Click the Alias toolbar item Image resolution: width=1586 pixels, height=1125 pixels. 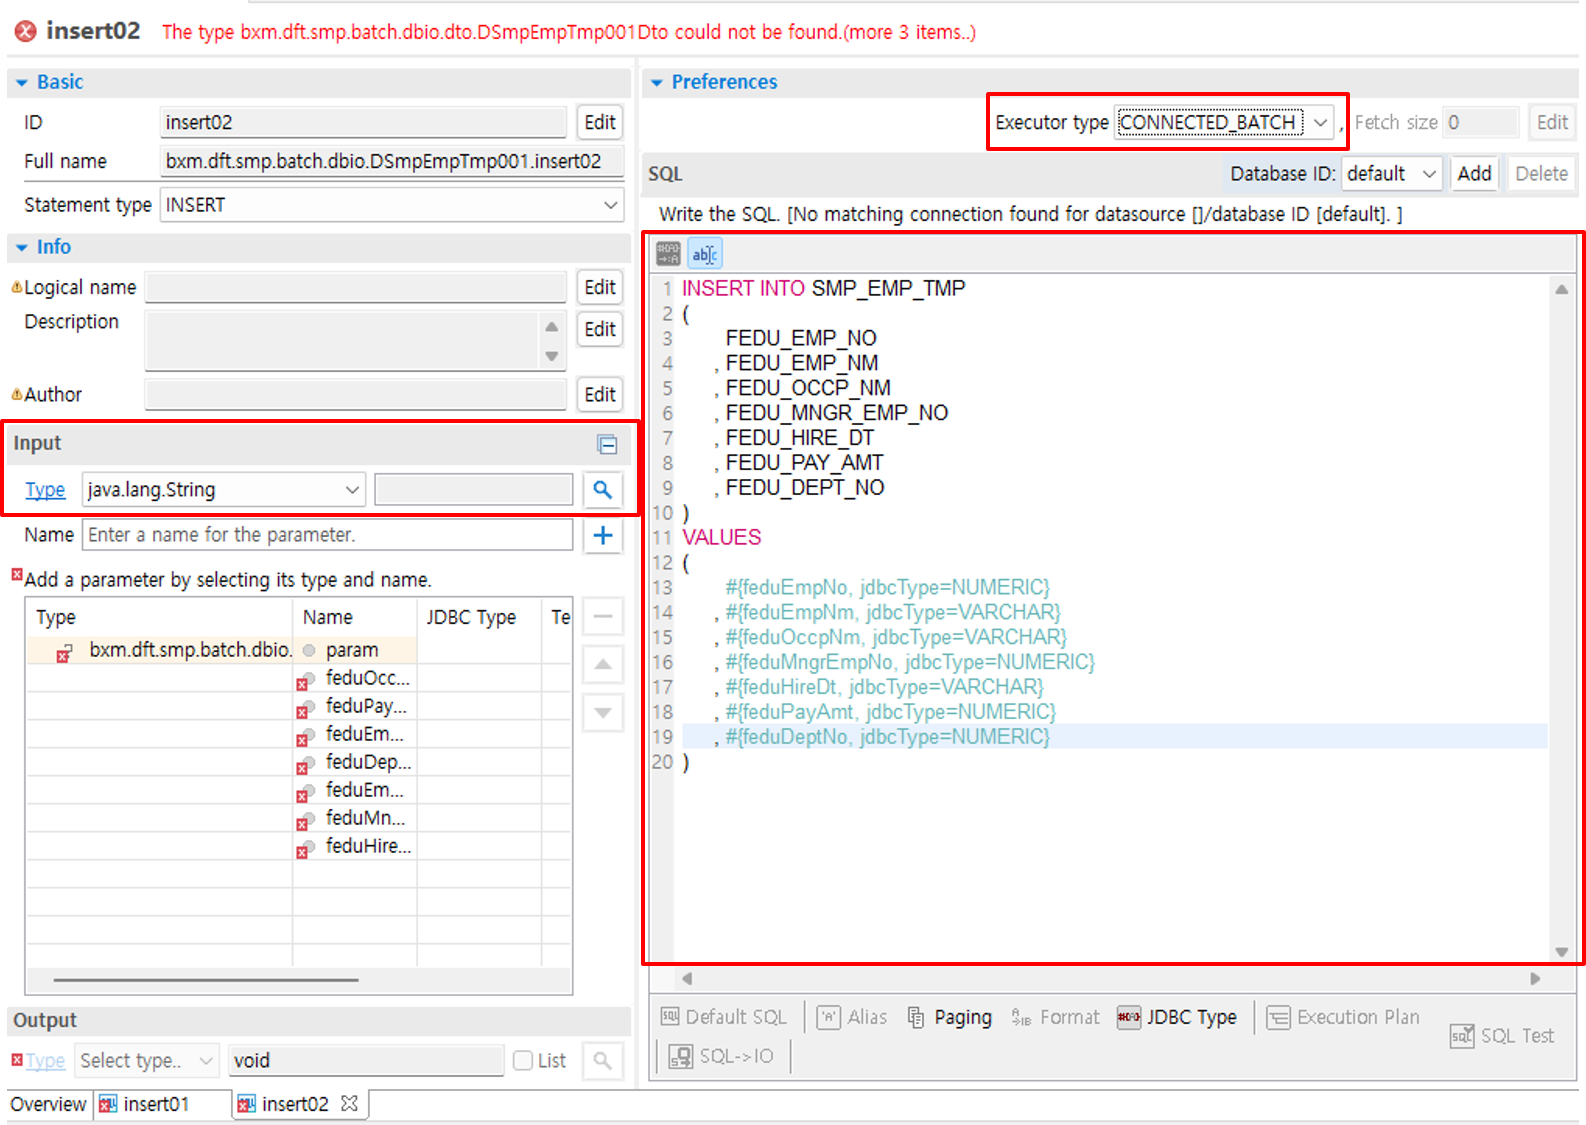pos(852,1017)
